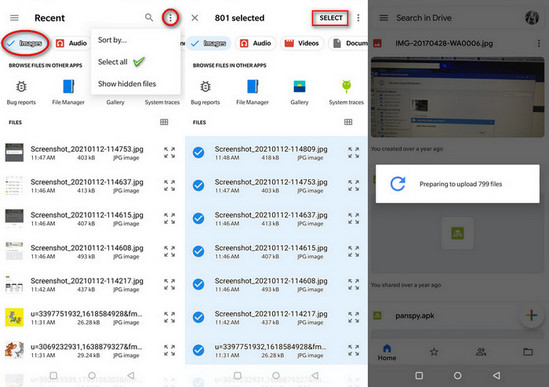549x387 pixels.
Task: Uncheck Screenshot_20210112-114637.jpg in selection panel
Action: pos(199,218)
